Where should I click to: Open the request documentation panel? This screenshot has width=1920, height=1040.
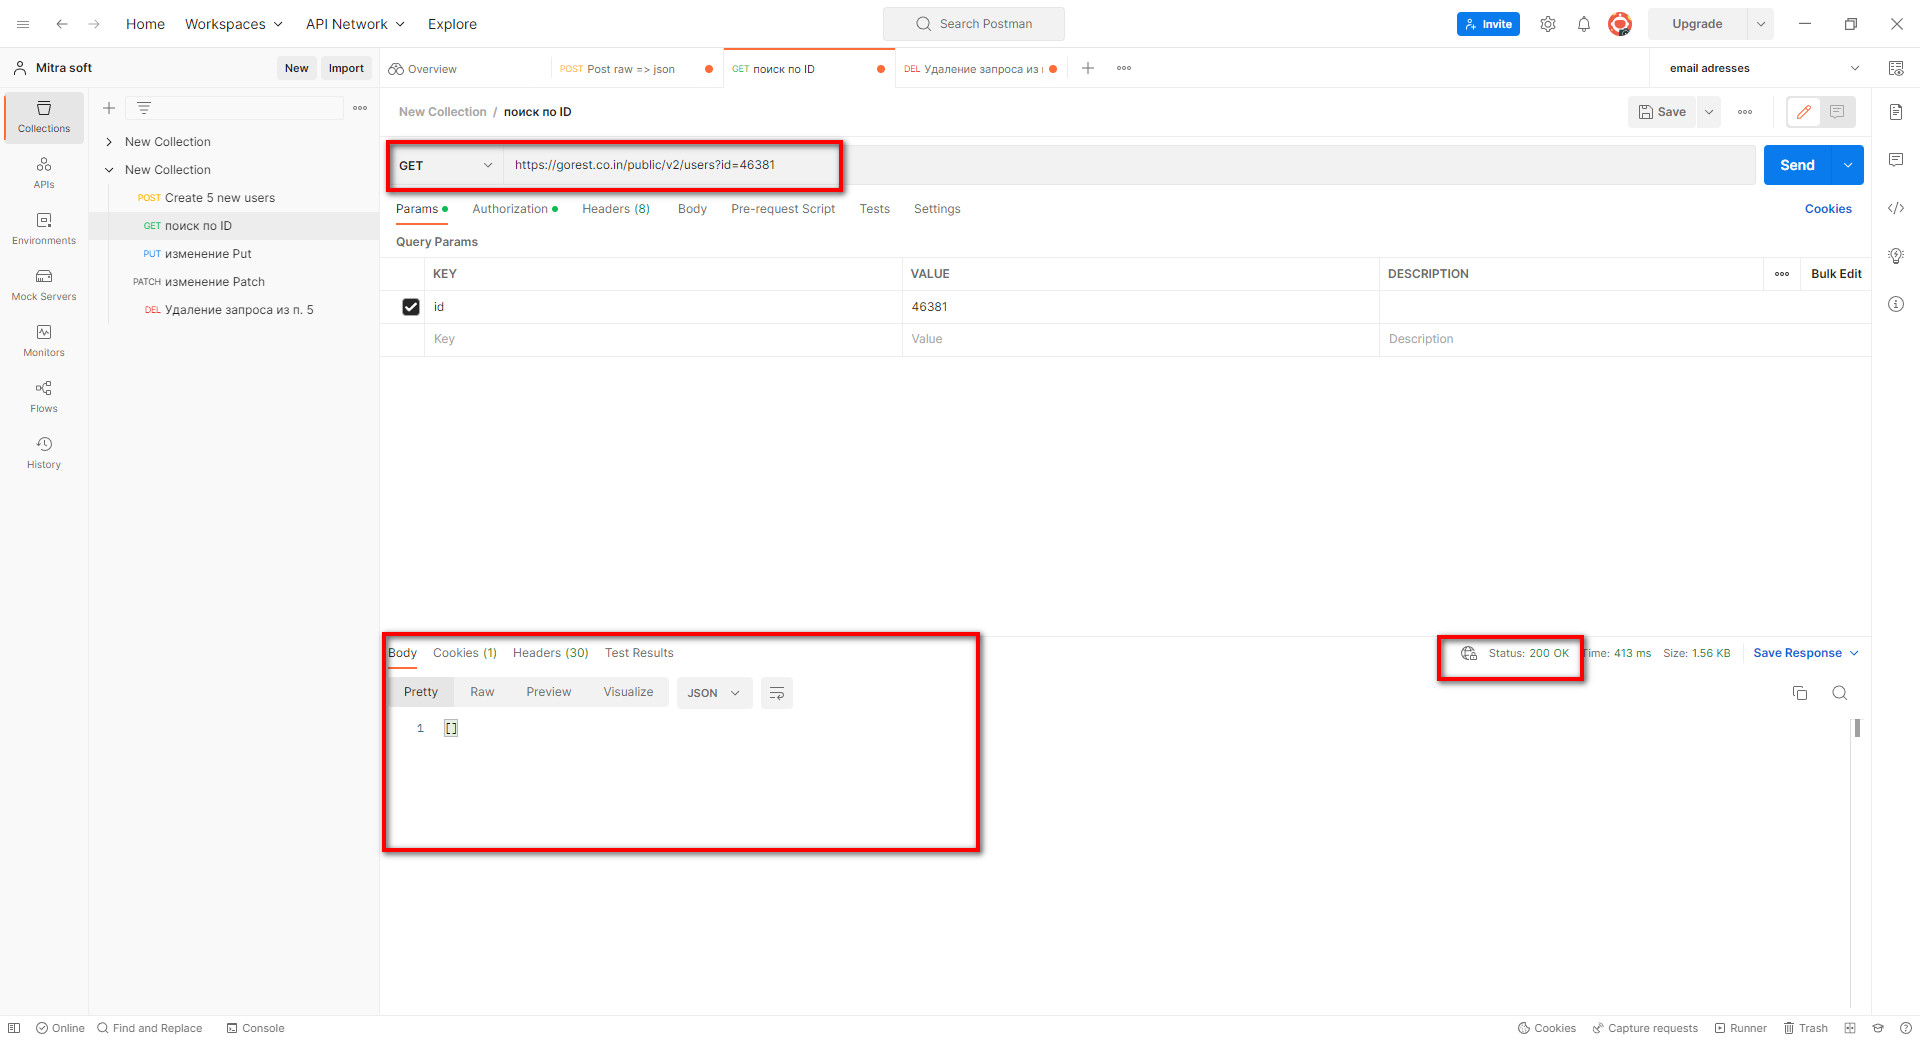point(1896,112)
